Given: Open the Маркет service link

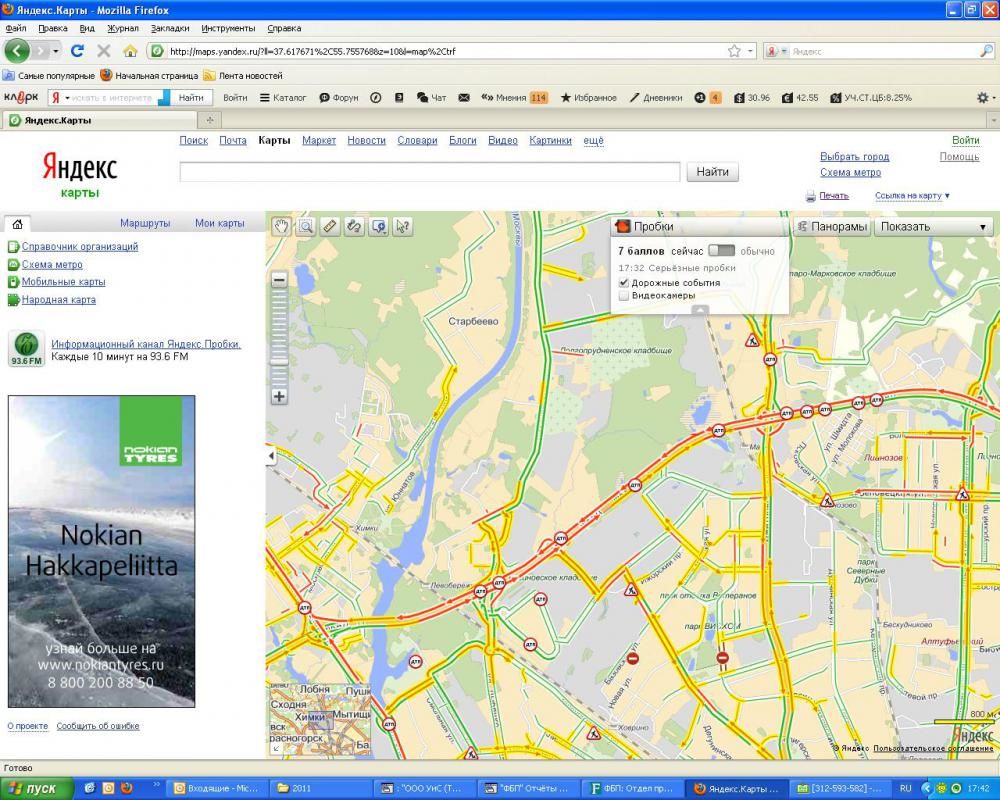Looking at the screenshot, I should (319, 140).
